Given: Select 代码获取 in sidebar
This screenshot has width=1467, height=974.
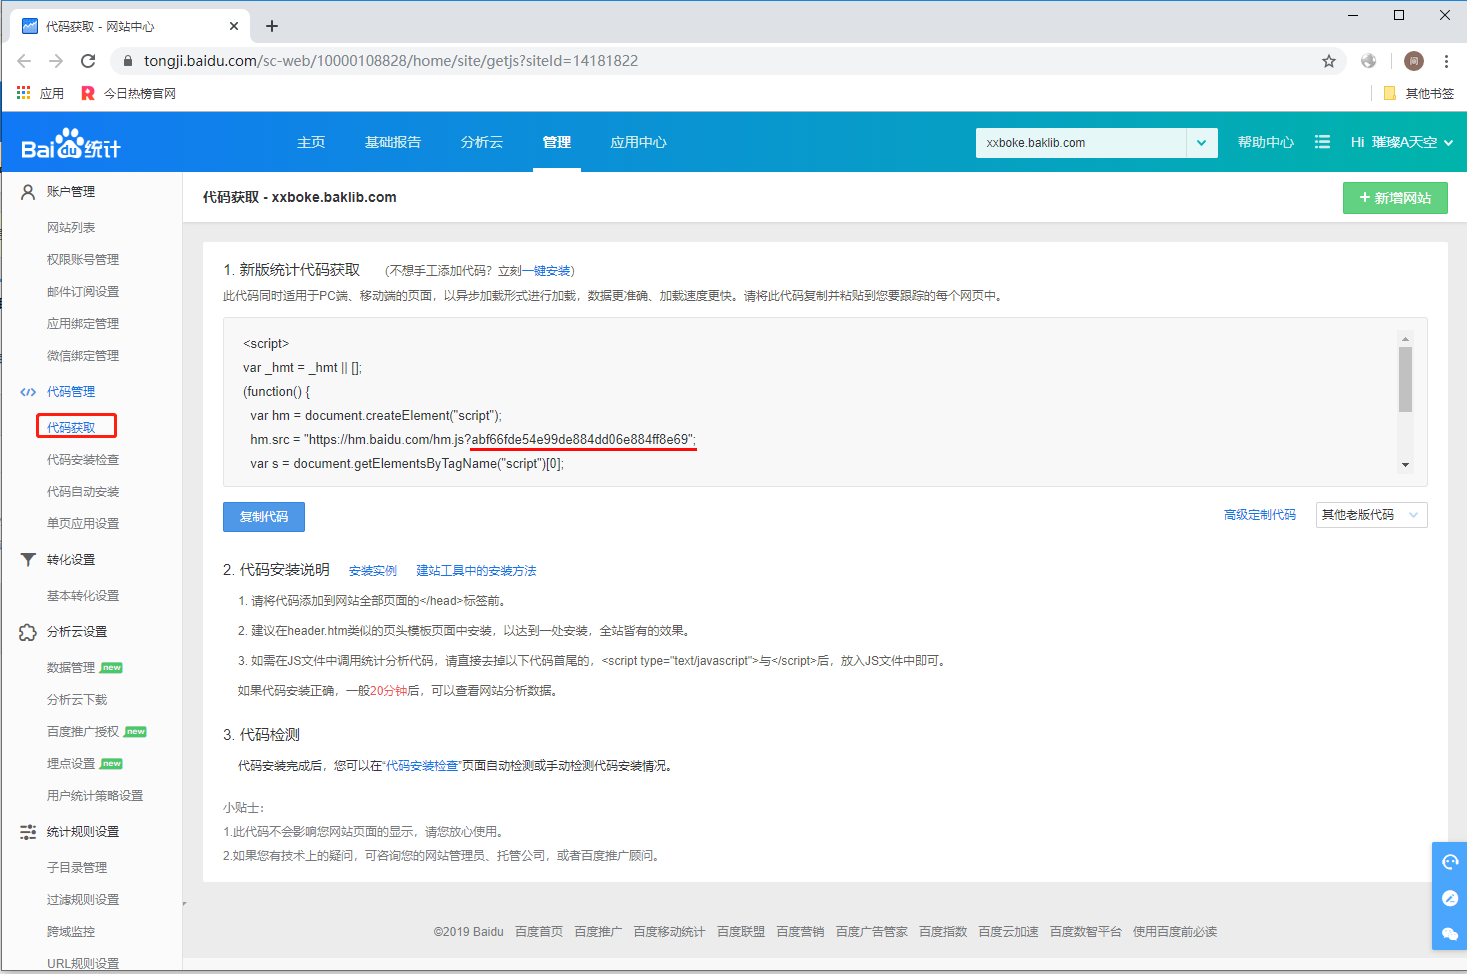Looking at the screenshot, I should tap(71, 428).
